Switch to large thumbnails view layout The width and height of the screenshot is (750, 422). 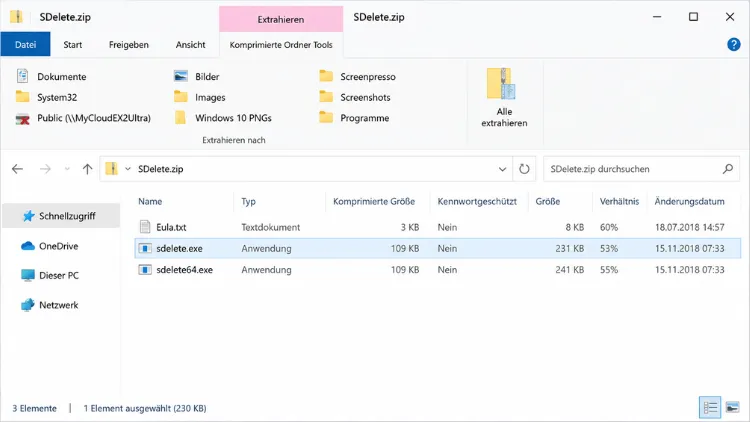[732, 408]
